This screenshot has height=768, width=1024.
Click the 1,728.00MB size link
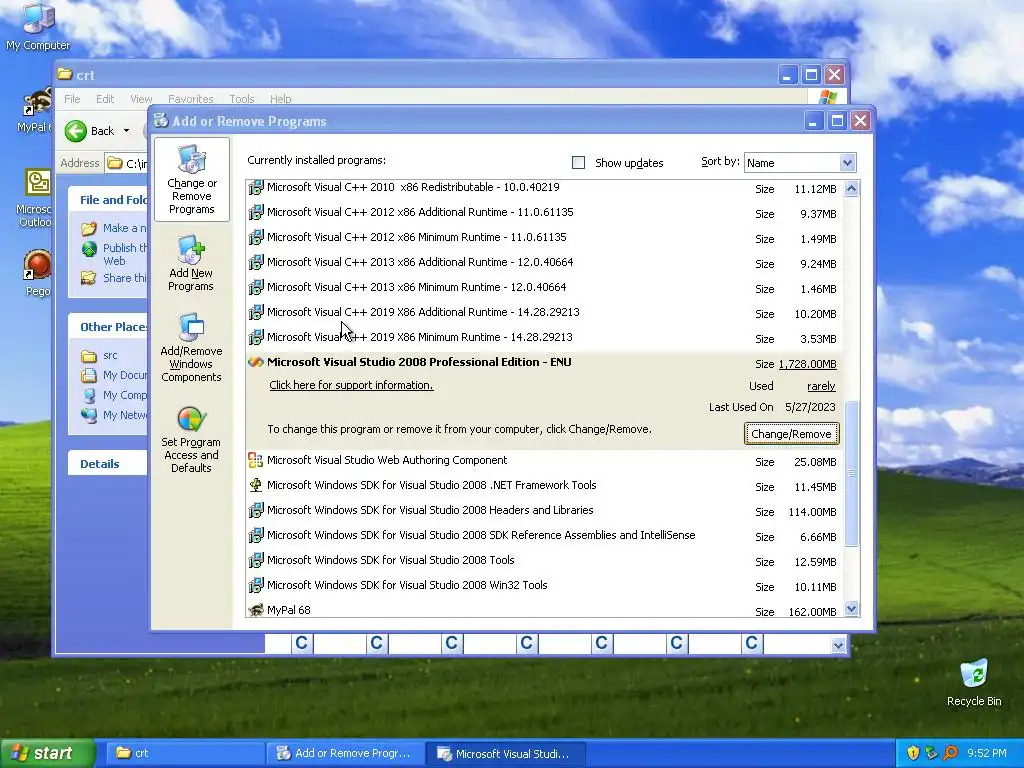(x=807, y=364)
